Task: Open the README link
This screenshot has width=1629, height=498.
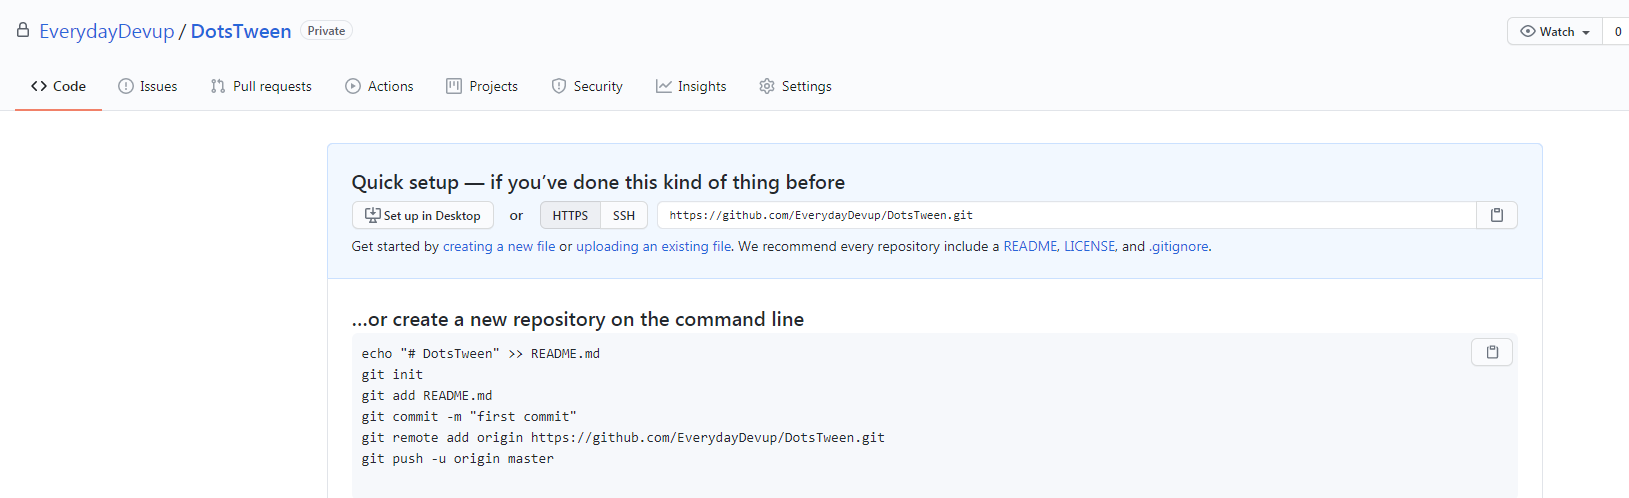Action: (1031, 246)
